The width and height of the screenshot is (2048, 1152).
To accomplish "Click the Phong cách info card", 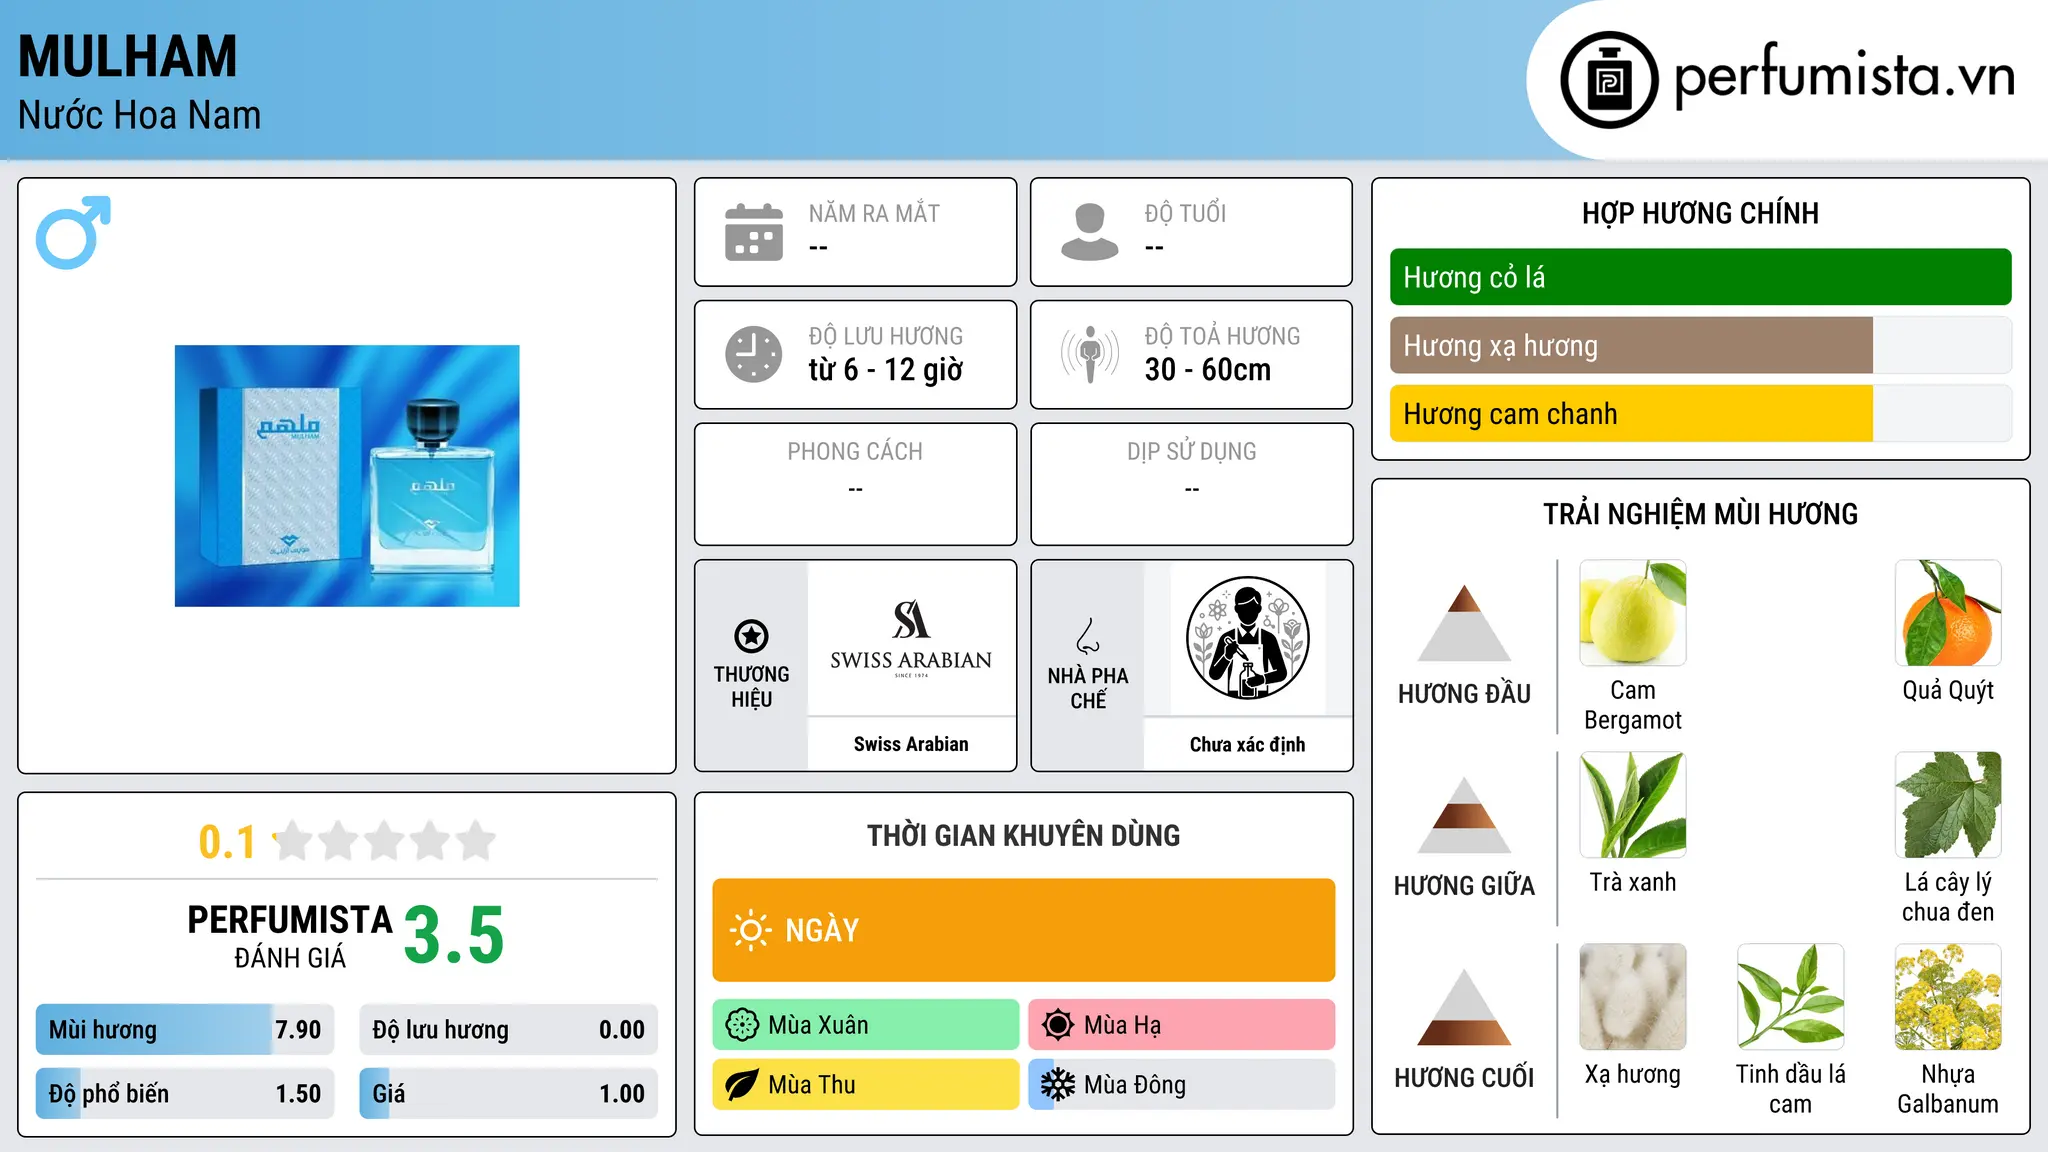I will point(856,484).
